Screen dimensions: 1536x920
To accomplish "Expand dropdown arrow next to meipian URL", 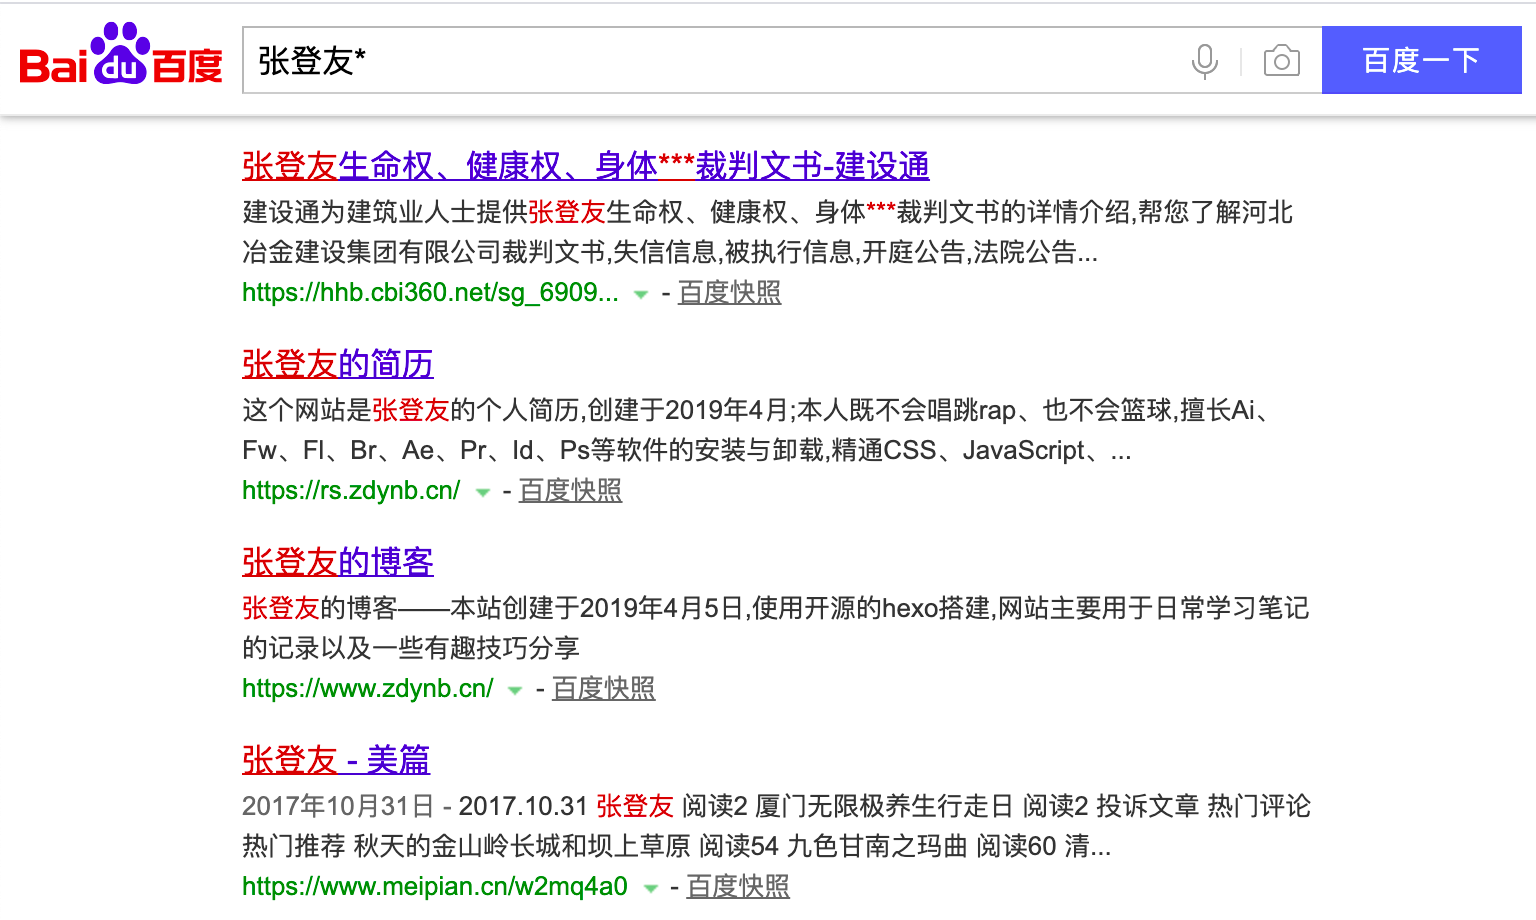I will click(650, 889).
